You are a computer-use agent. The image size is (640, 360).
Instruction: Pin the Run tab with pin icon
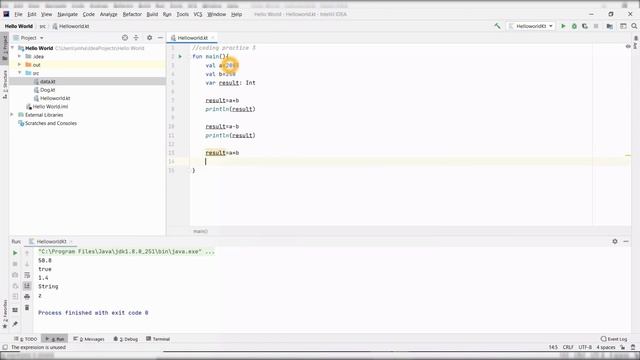15,324
